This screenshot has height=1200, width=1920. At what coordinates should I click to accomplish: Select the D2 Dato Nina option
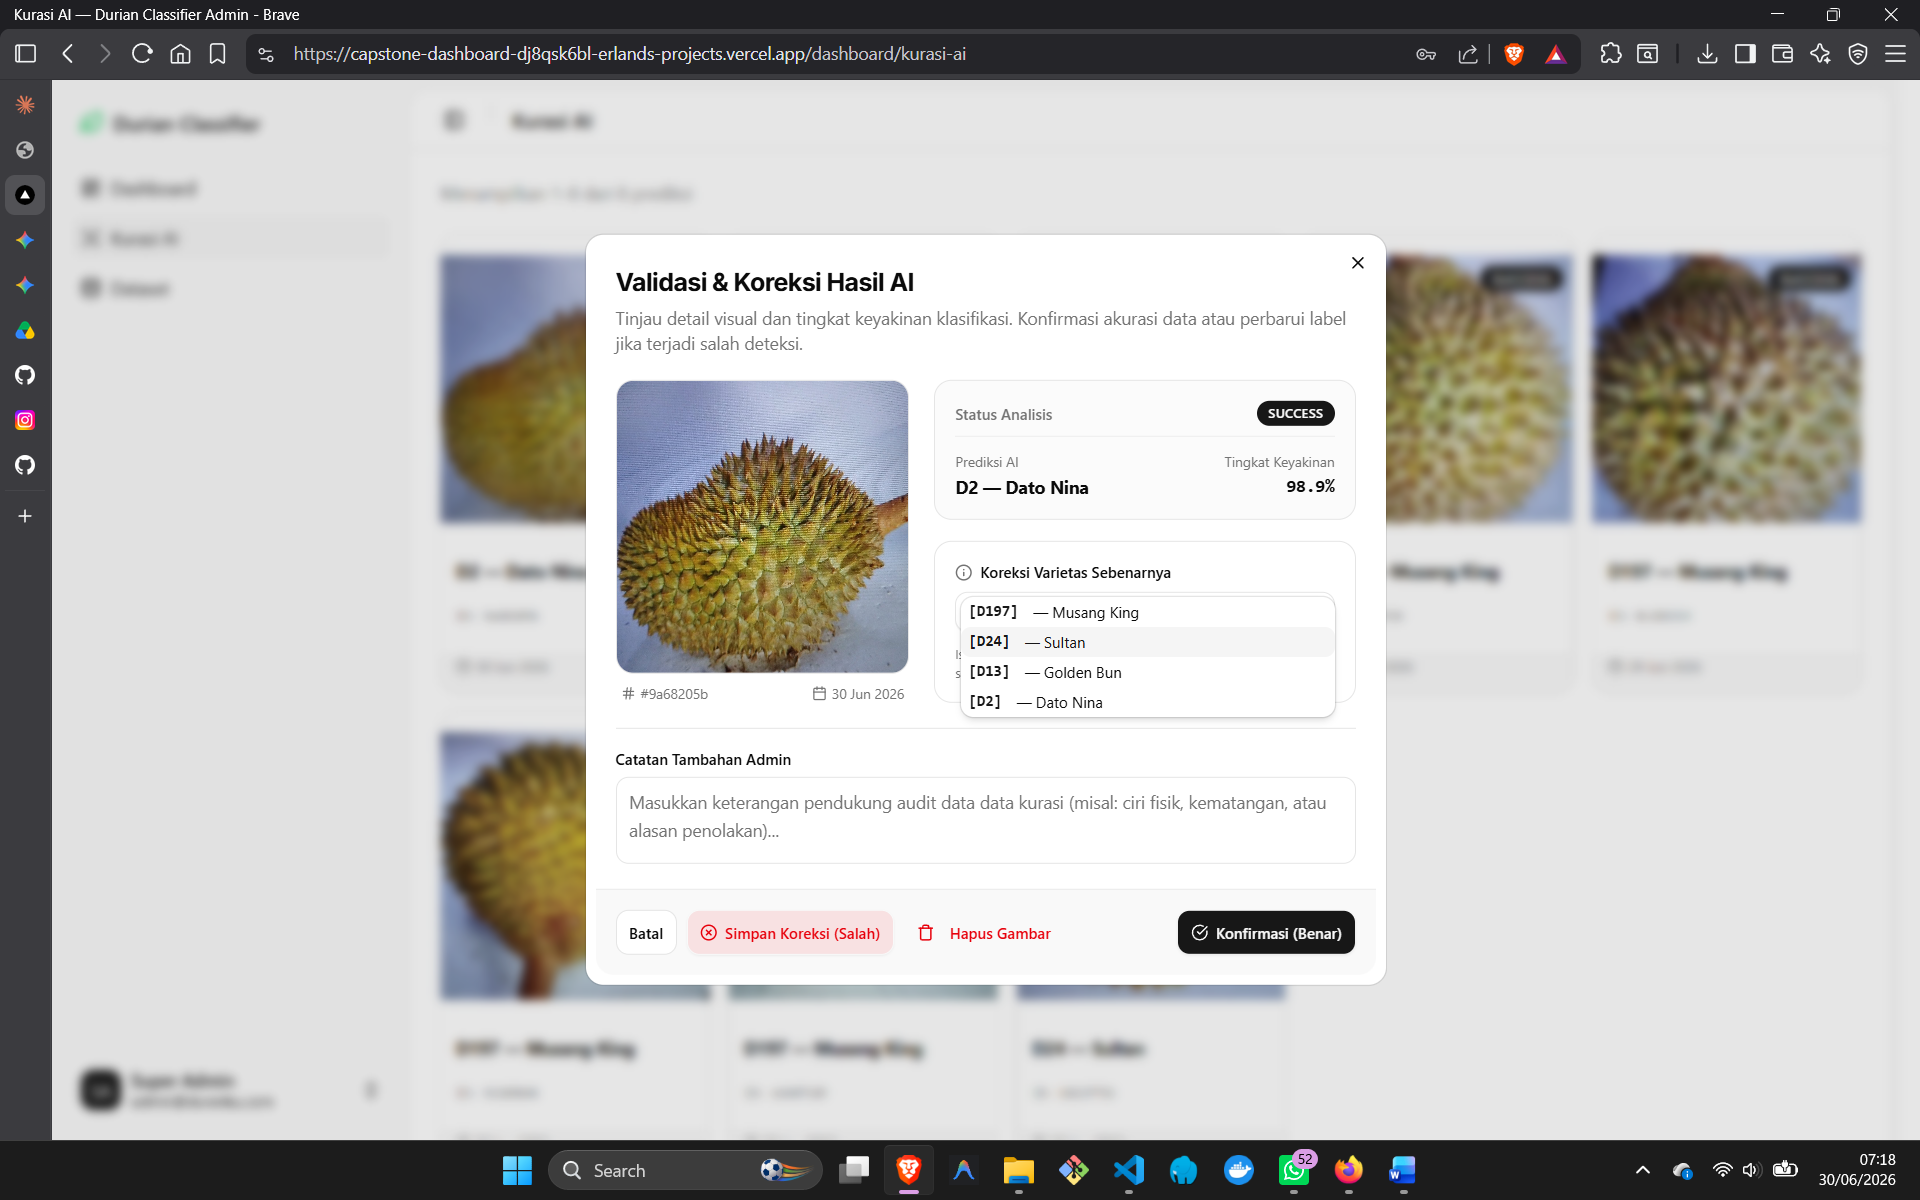[1147, 702]
